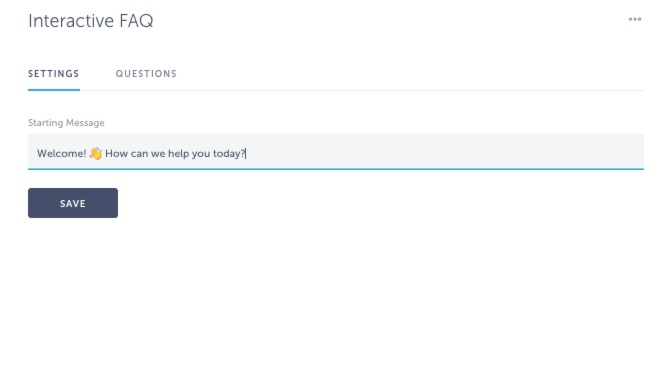The width and height of the screenshot is (664, 391).
Task: Click the word 'How' in message field
Action: coord(116,153)
